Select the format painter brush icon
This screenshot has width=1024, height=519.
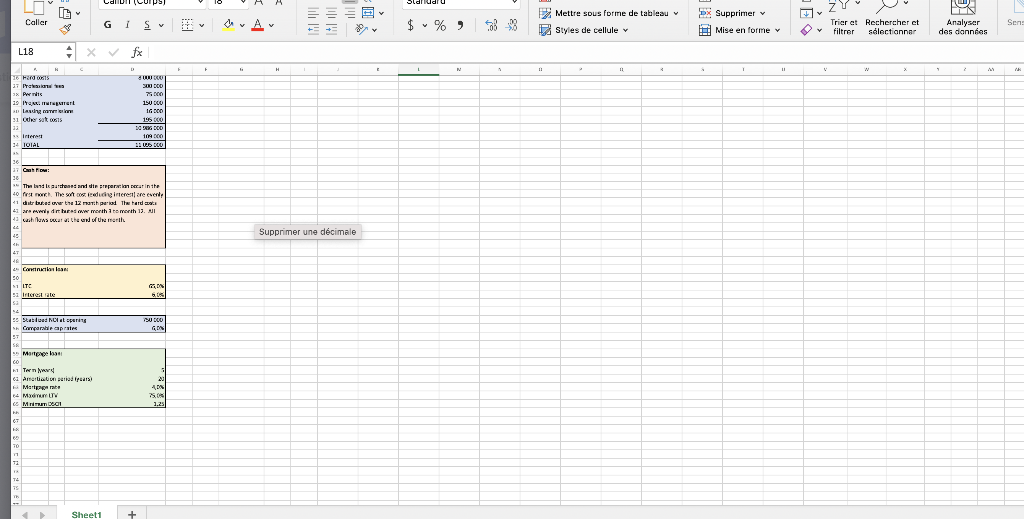[65, 29]
